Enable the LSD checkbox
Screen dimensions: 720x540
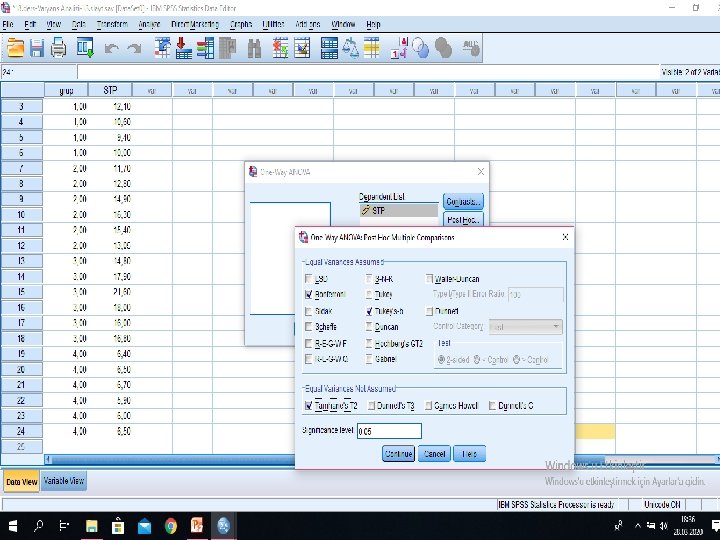[x=309, y=279]
